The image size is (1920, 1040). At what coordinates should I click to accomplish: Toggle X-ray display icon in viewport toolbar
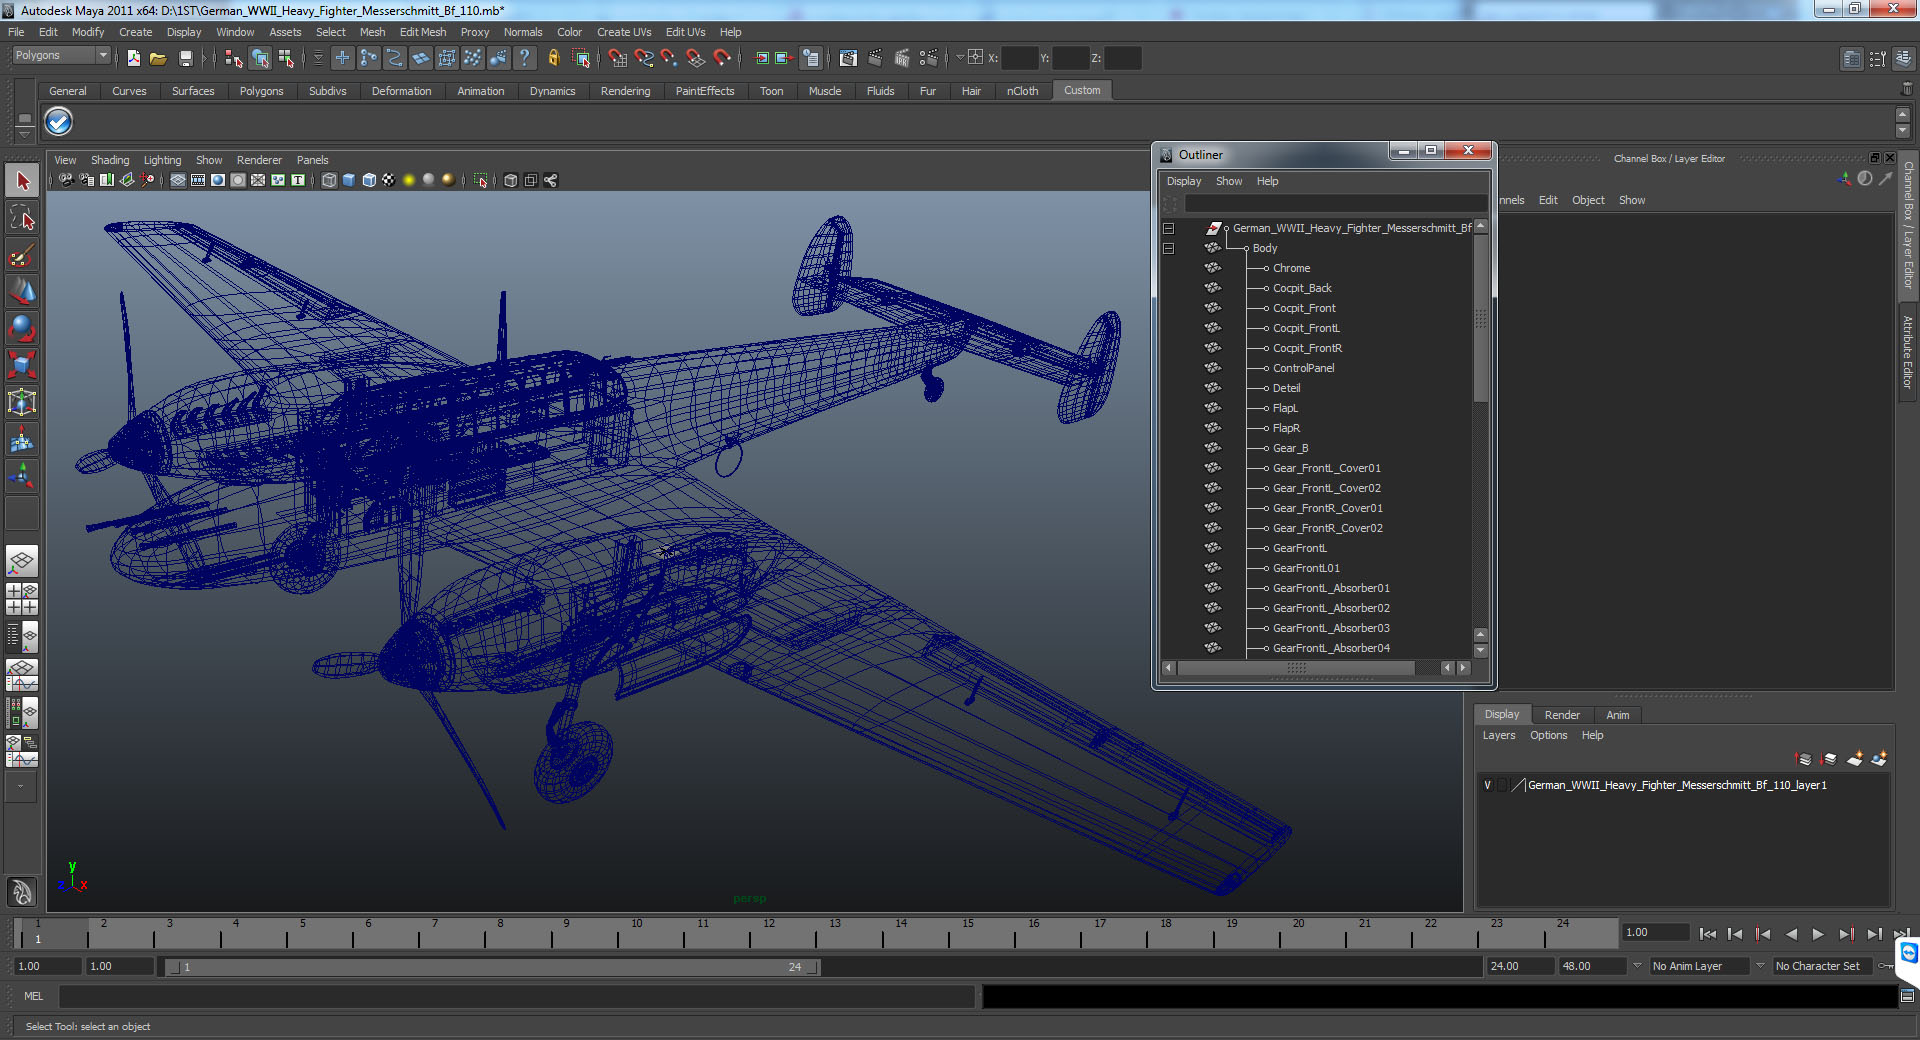pos(511,180)
